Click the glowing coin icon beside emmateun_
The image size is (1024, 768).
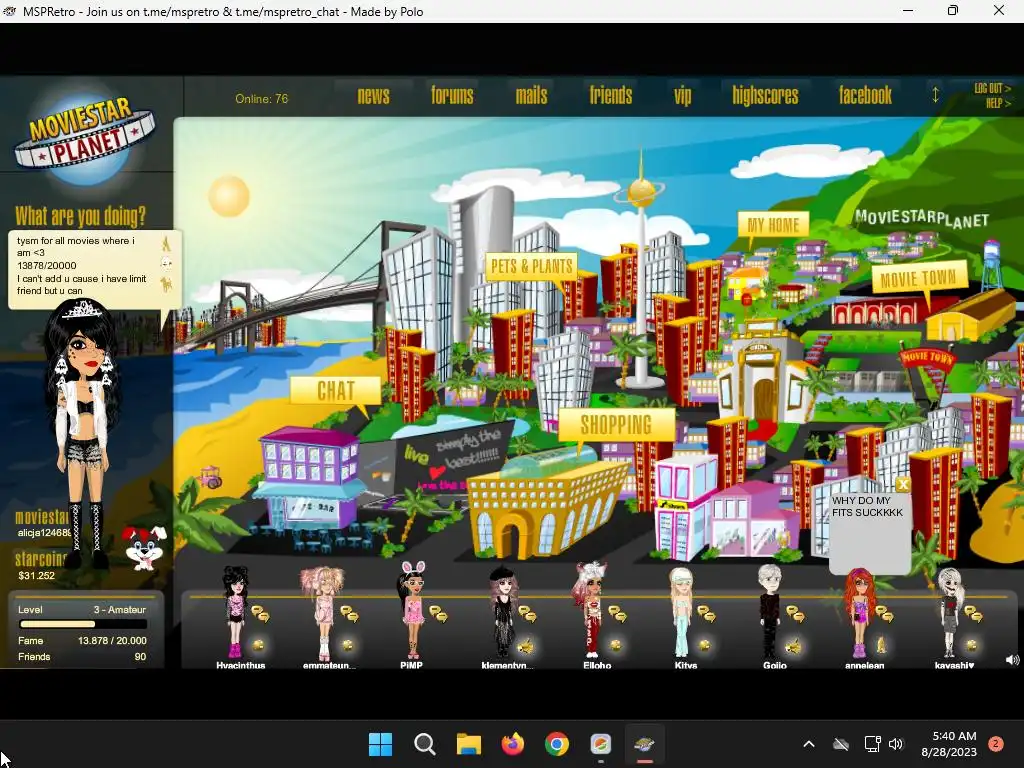[347, 645]
